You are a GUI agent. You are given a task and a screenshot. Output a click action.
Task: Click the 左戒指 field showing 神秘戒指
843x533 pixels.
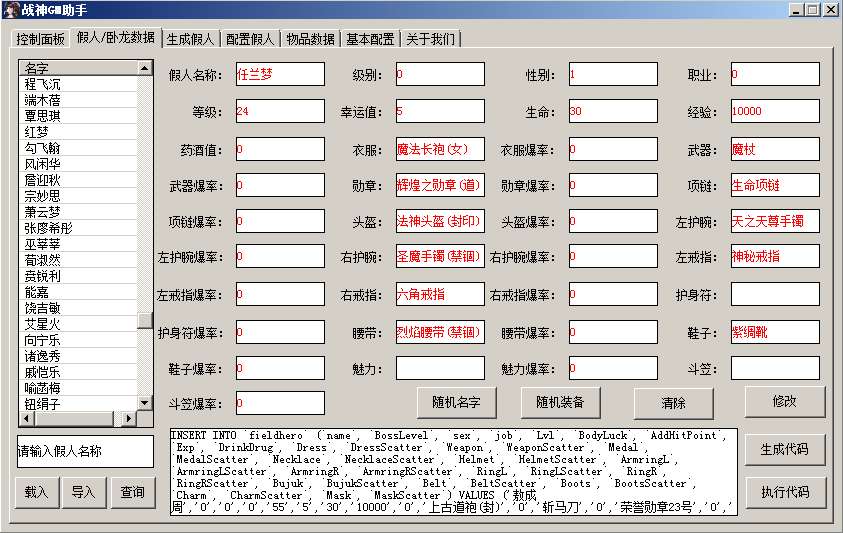[775, 256]
